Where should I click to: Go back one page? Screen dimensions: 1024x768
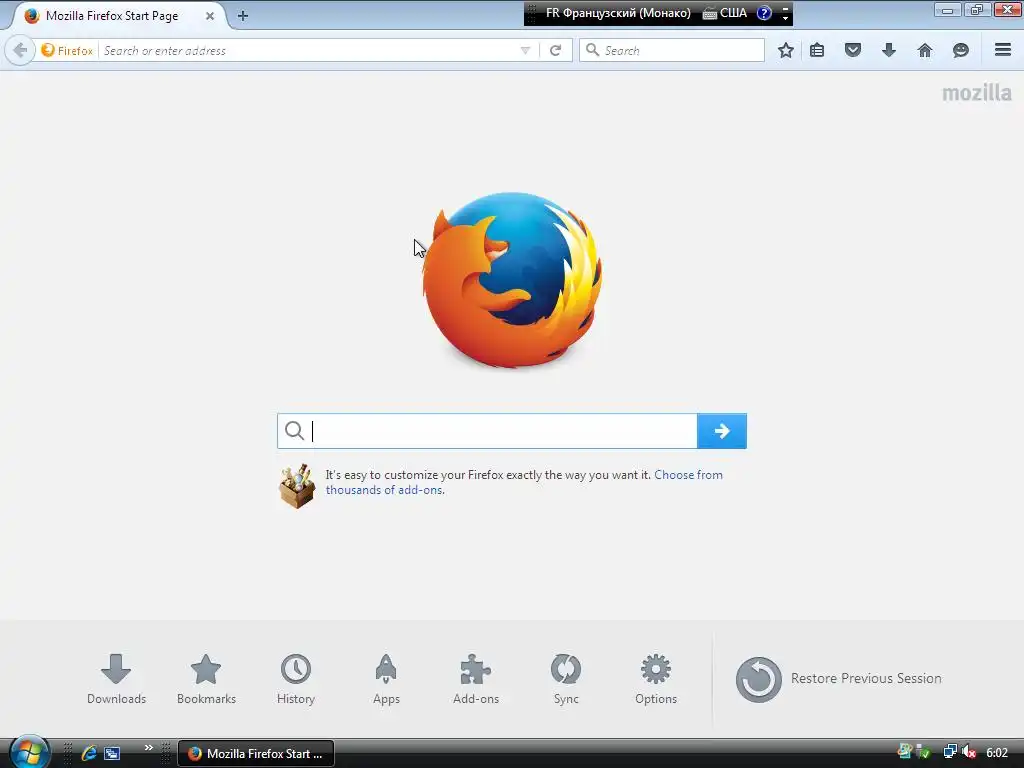(x=20, y=50)
